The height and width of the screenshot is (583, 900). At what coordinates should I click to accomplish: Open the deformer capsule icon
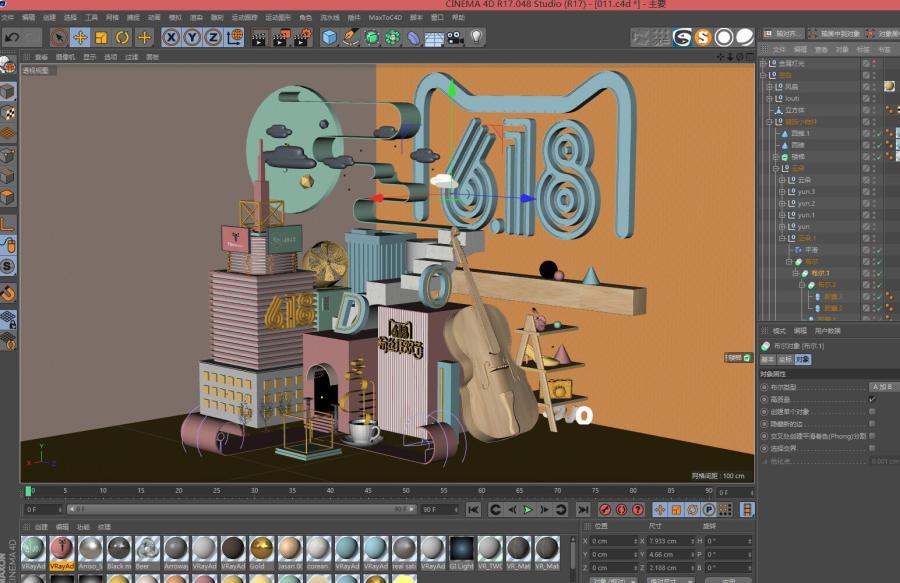413,38
